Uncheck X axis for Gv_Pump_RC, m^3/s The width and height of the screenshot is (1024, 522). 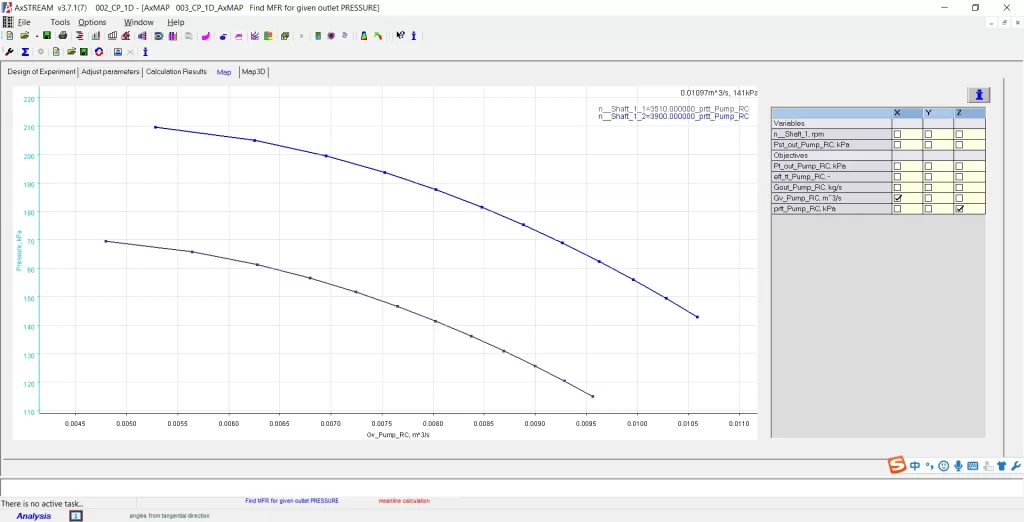897,198
